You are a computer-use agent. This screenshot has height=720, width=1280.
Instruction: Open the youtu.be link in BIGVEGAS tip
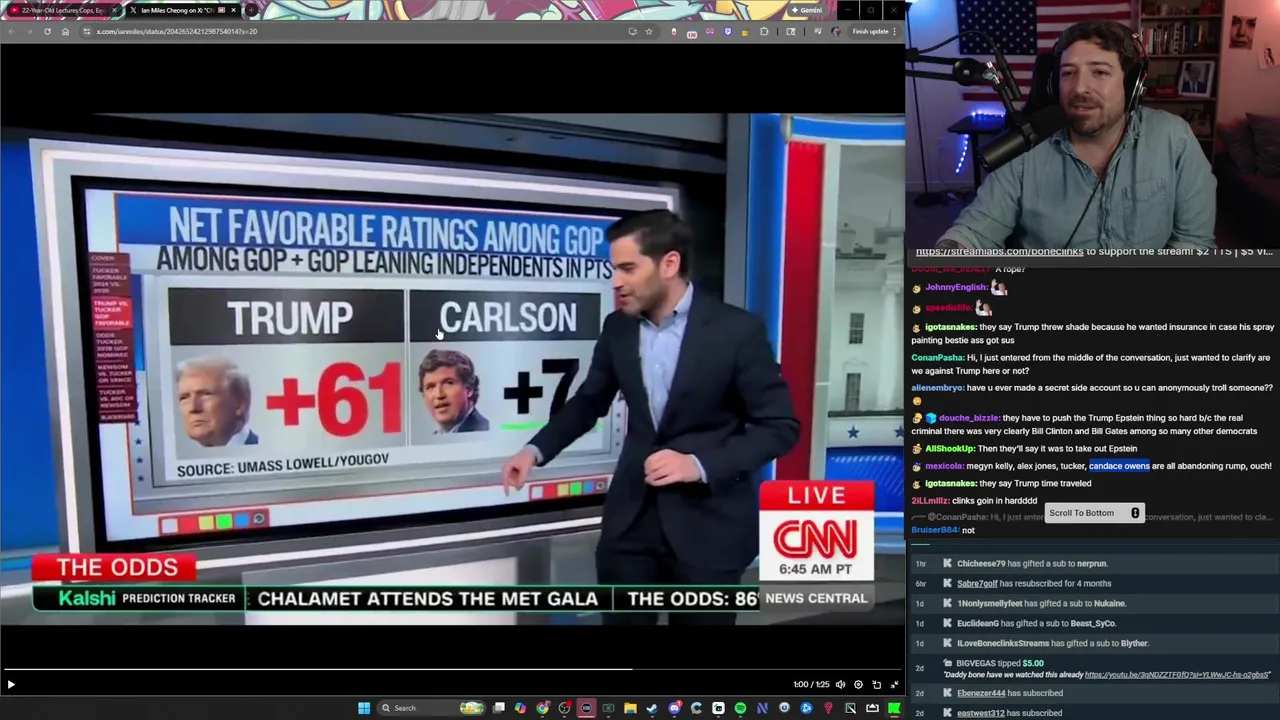(x=1177, y=675)
